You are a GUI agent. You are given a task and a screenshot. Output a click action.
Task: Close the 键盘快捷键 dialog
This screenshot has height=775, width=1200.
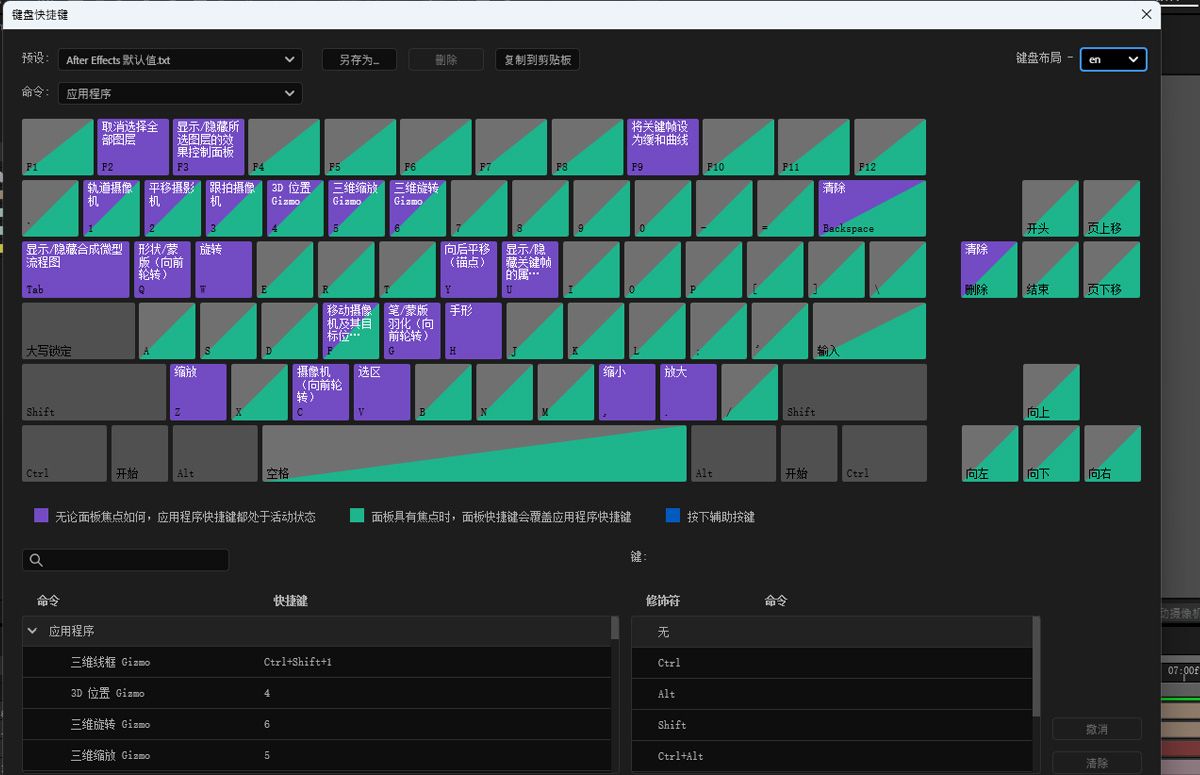[1146, 14]
